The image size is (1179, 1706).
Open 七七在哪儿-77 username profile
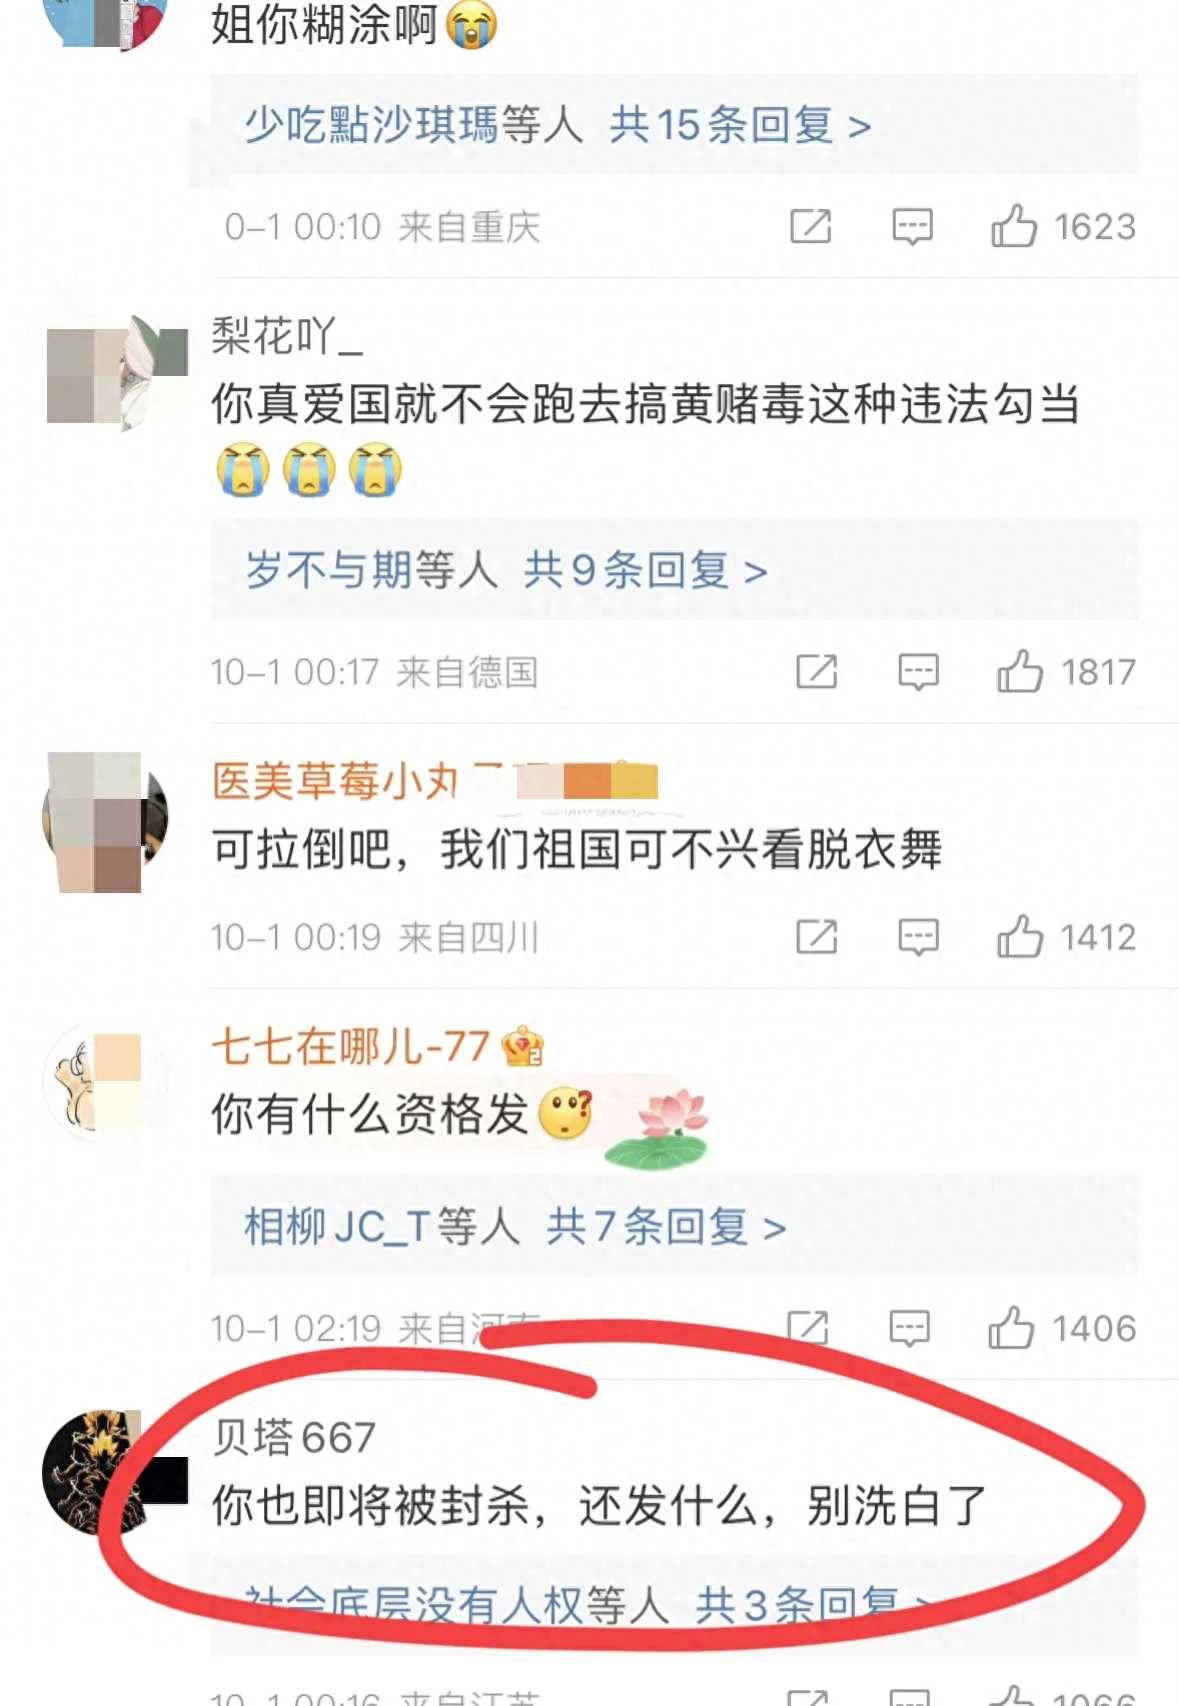tap(350, 1046)
